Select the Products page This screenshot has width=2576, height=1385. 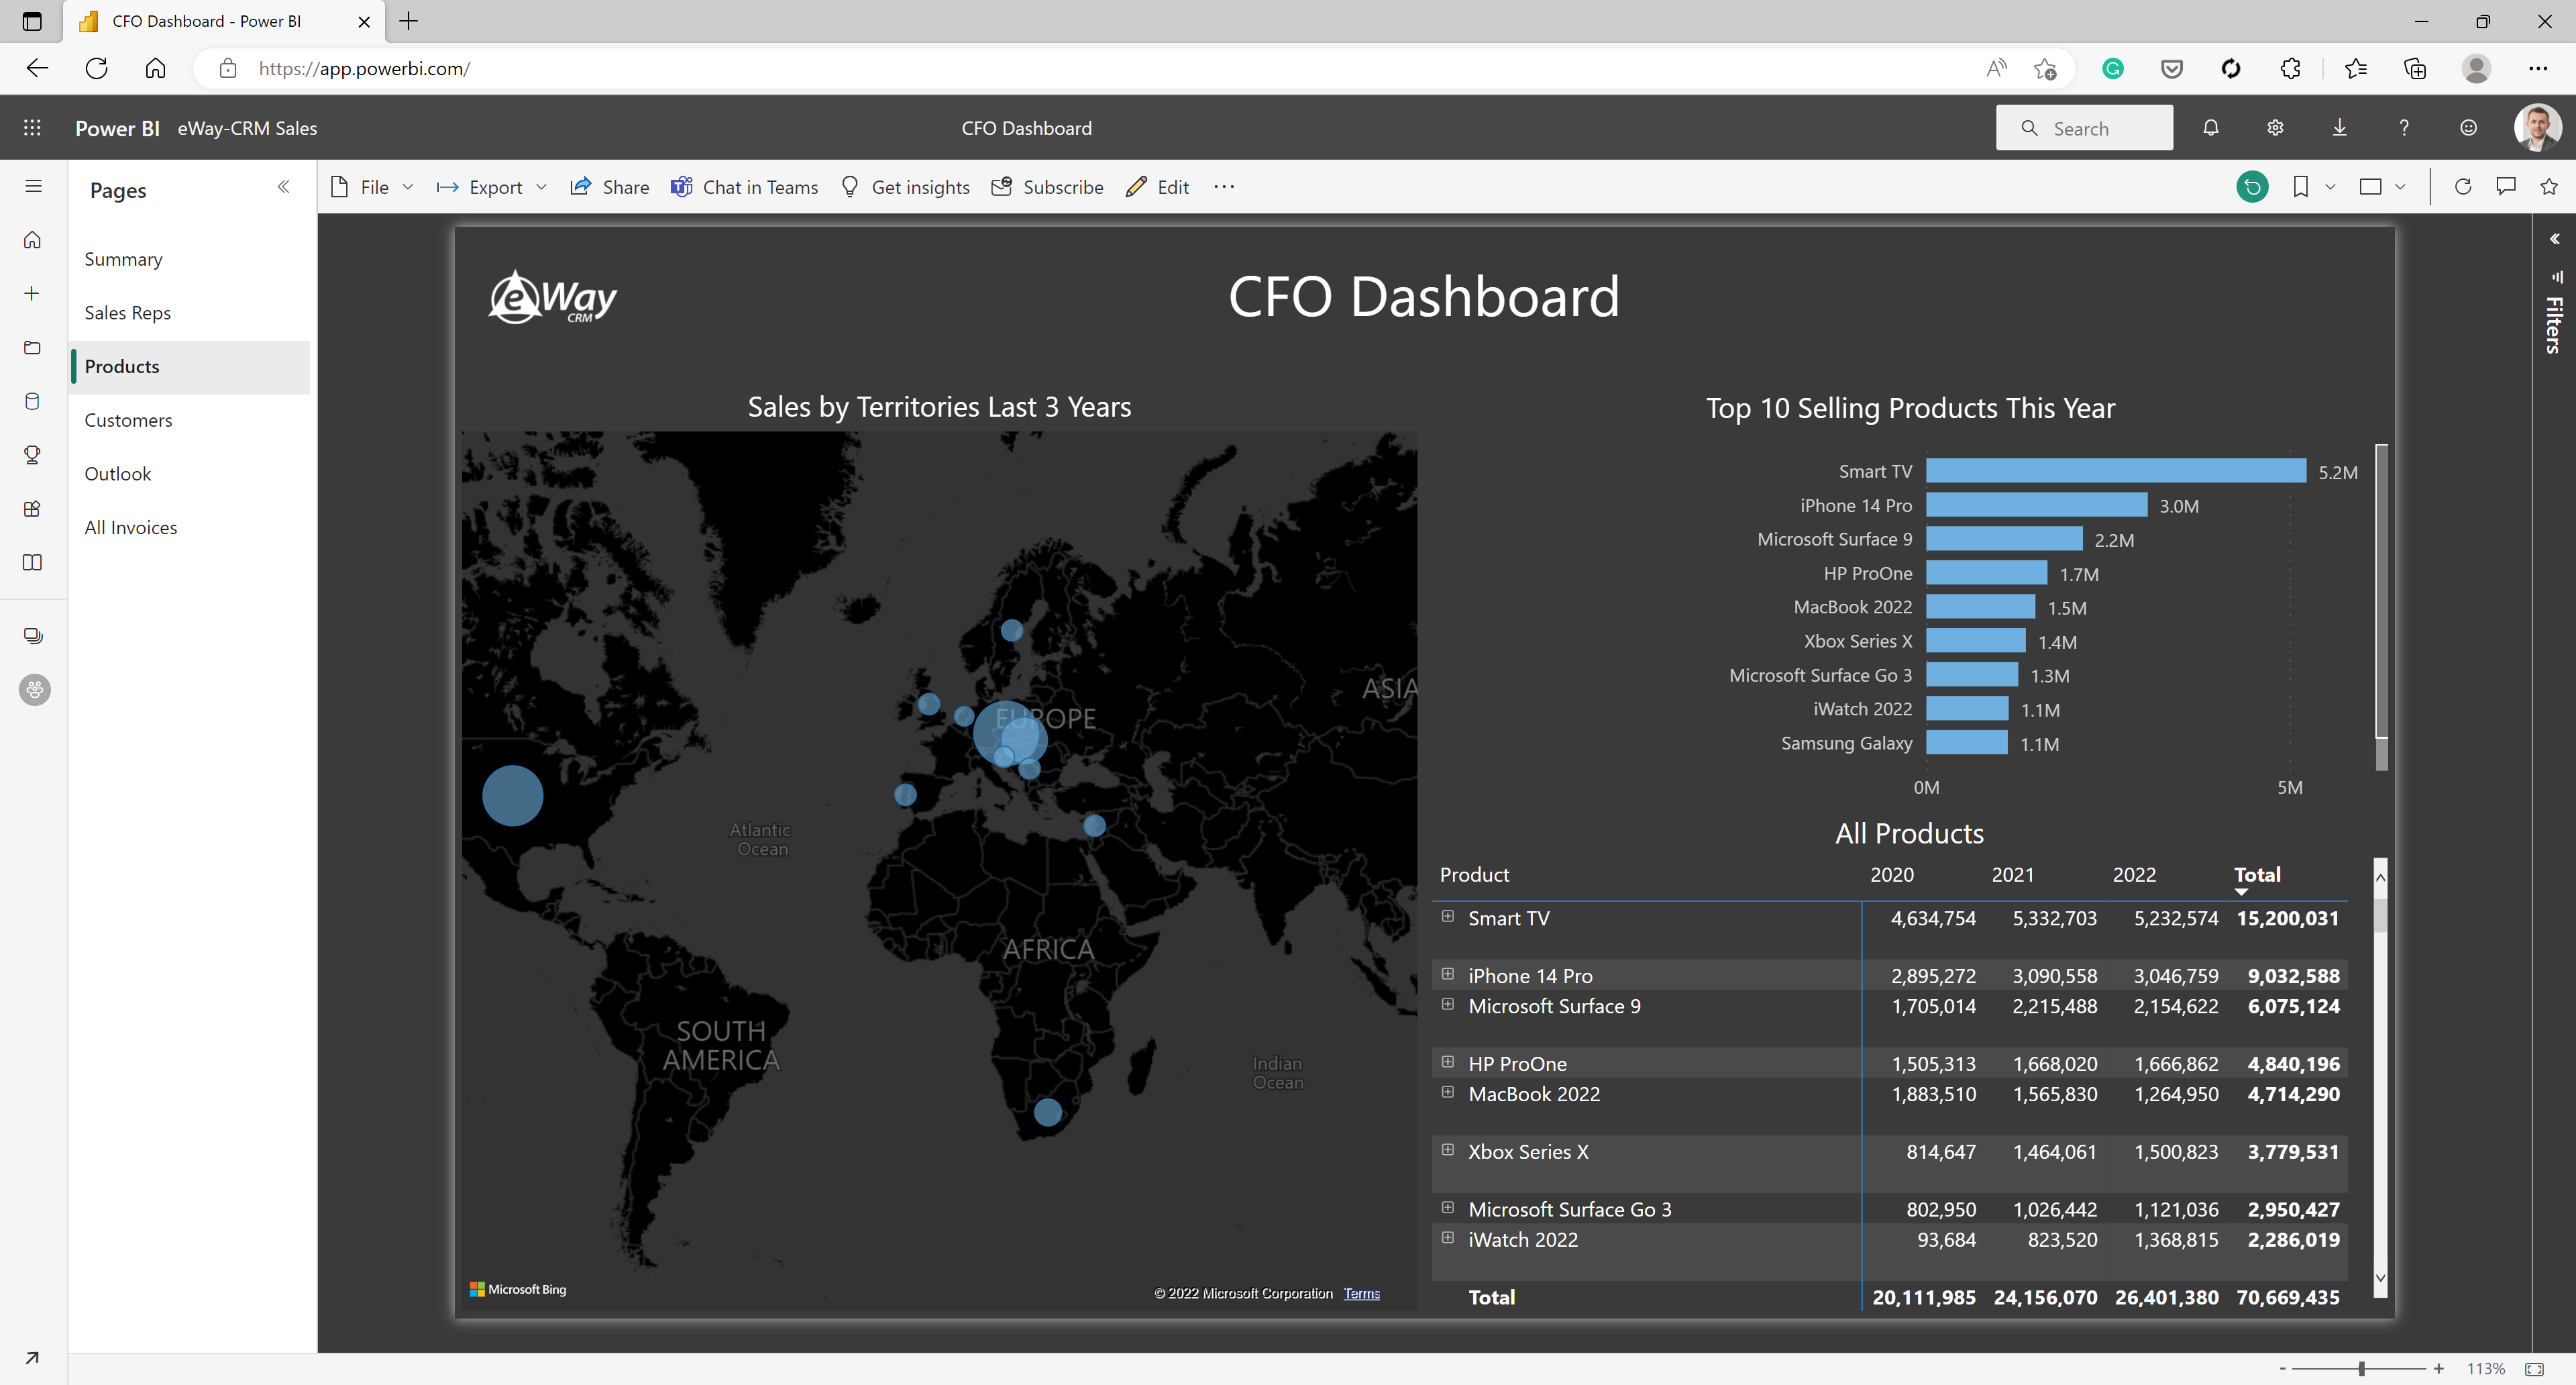(x=190, y=367)
